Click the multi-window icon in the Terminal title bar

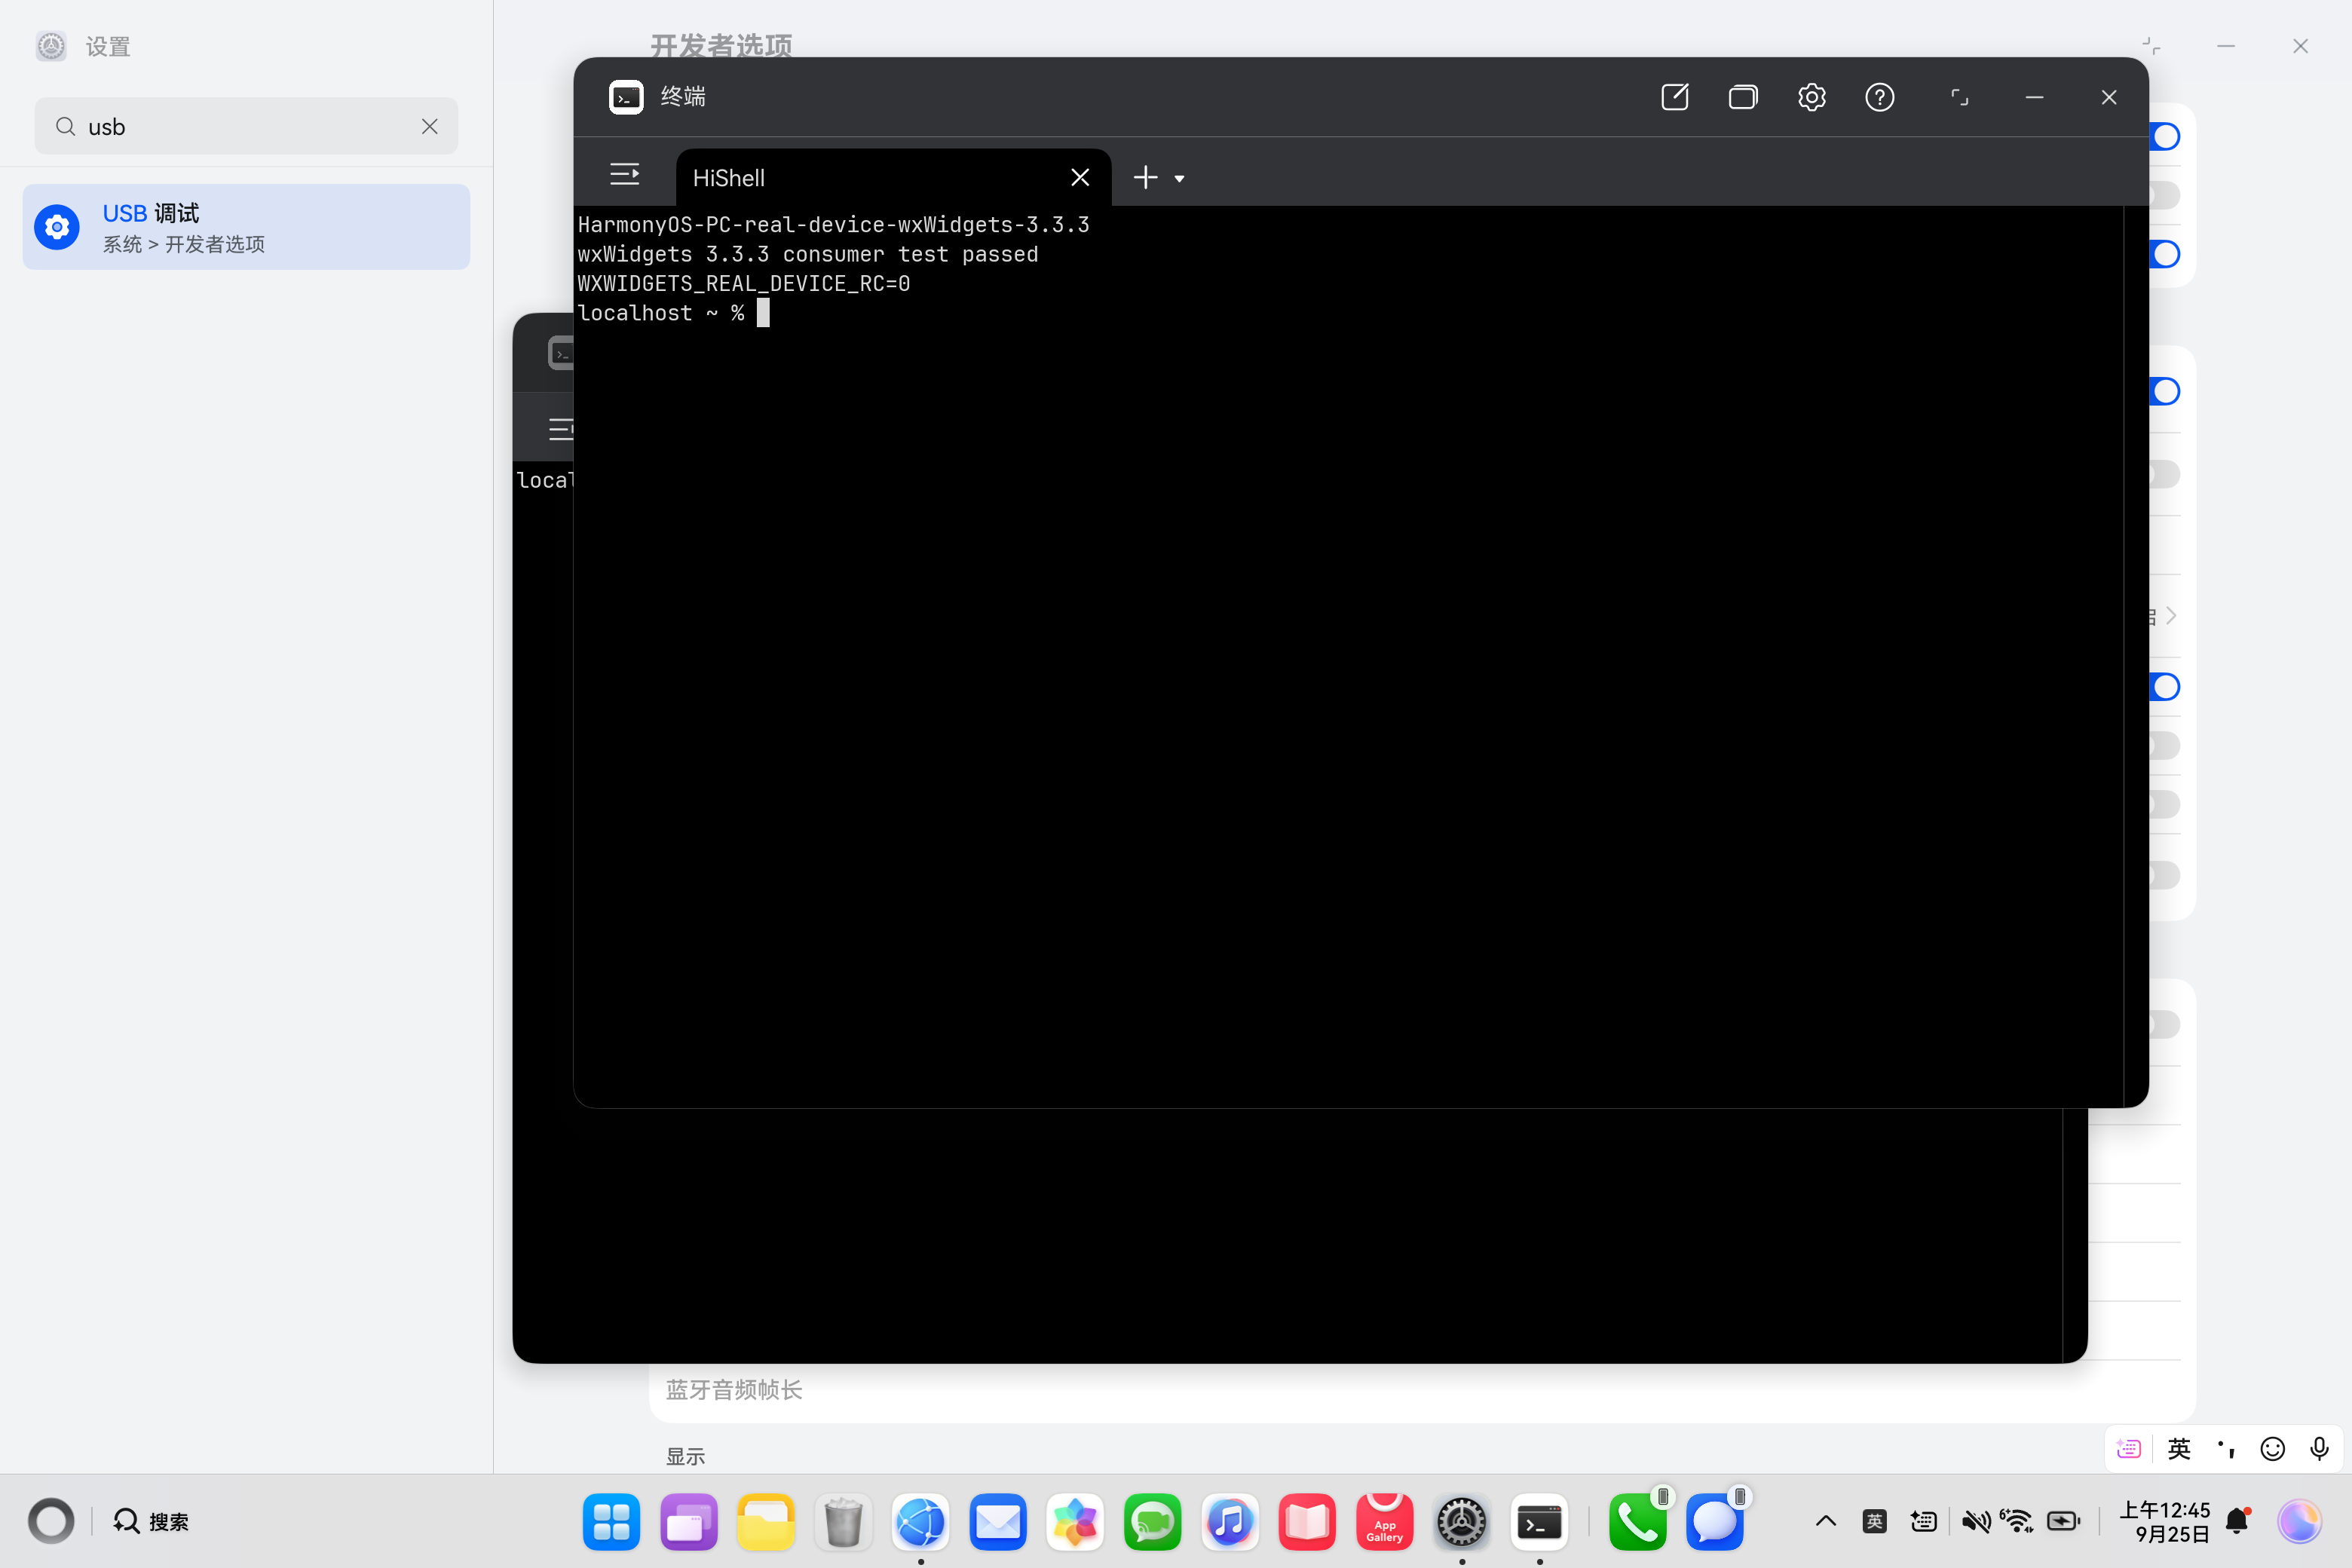point(1743,97)
